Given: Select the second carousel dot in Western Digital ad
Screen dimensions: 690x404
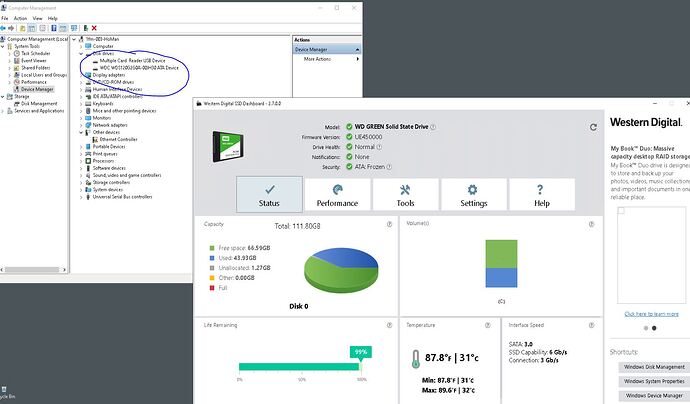Looking at the screenshot, I should (x=654, y=328).
